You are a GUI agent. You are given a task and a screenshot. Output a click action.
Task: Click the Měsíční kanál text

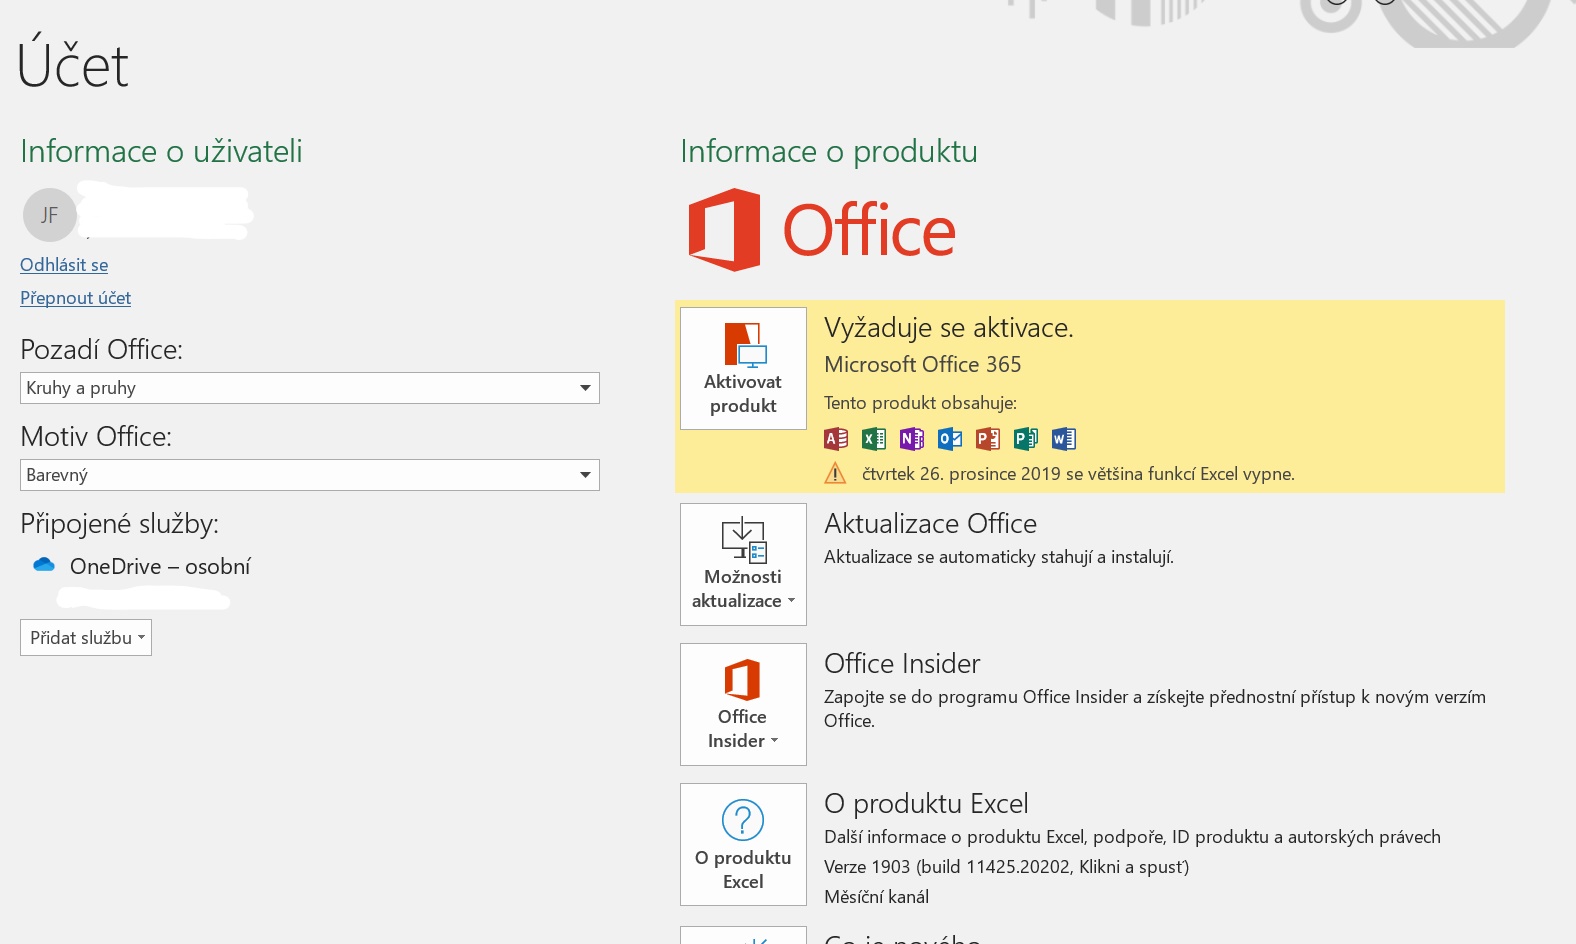pyautogui.click(x=876, y=897)
